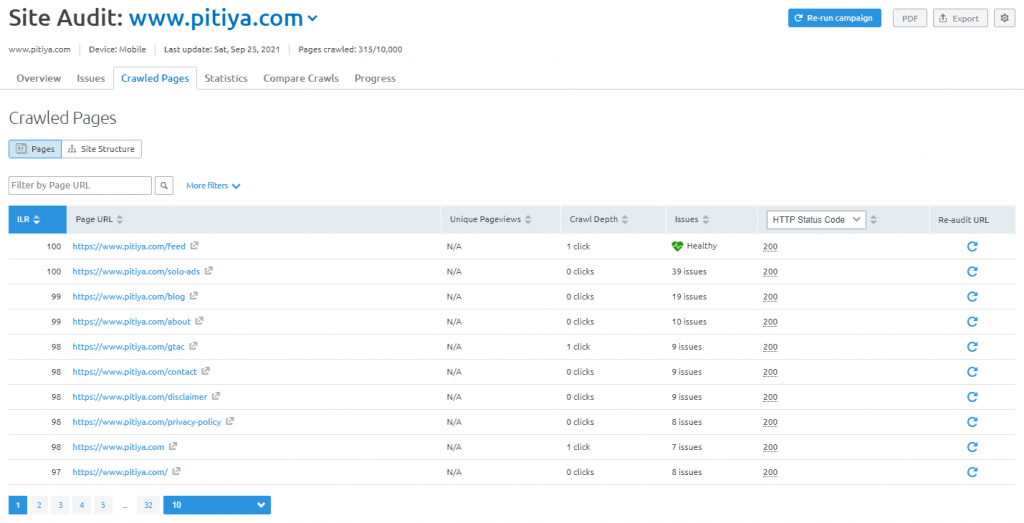Open /blog external link icon
1024x523 pixels.
(x=193, y=296)
